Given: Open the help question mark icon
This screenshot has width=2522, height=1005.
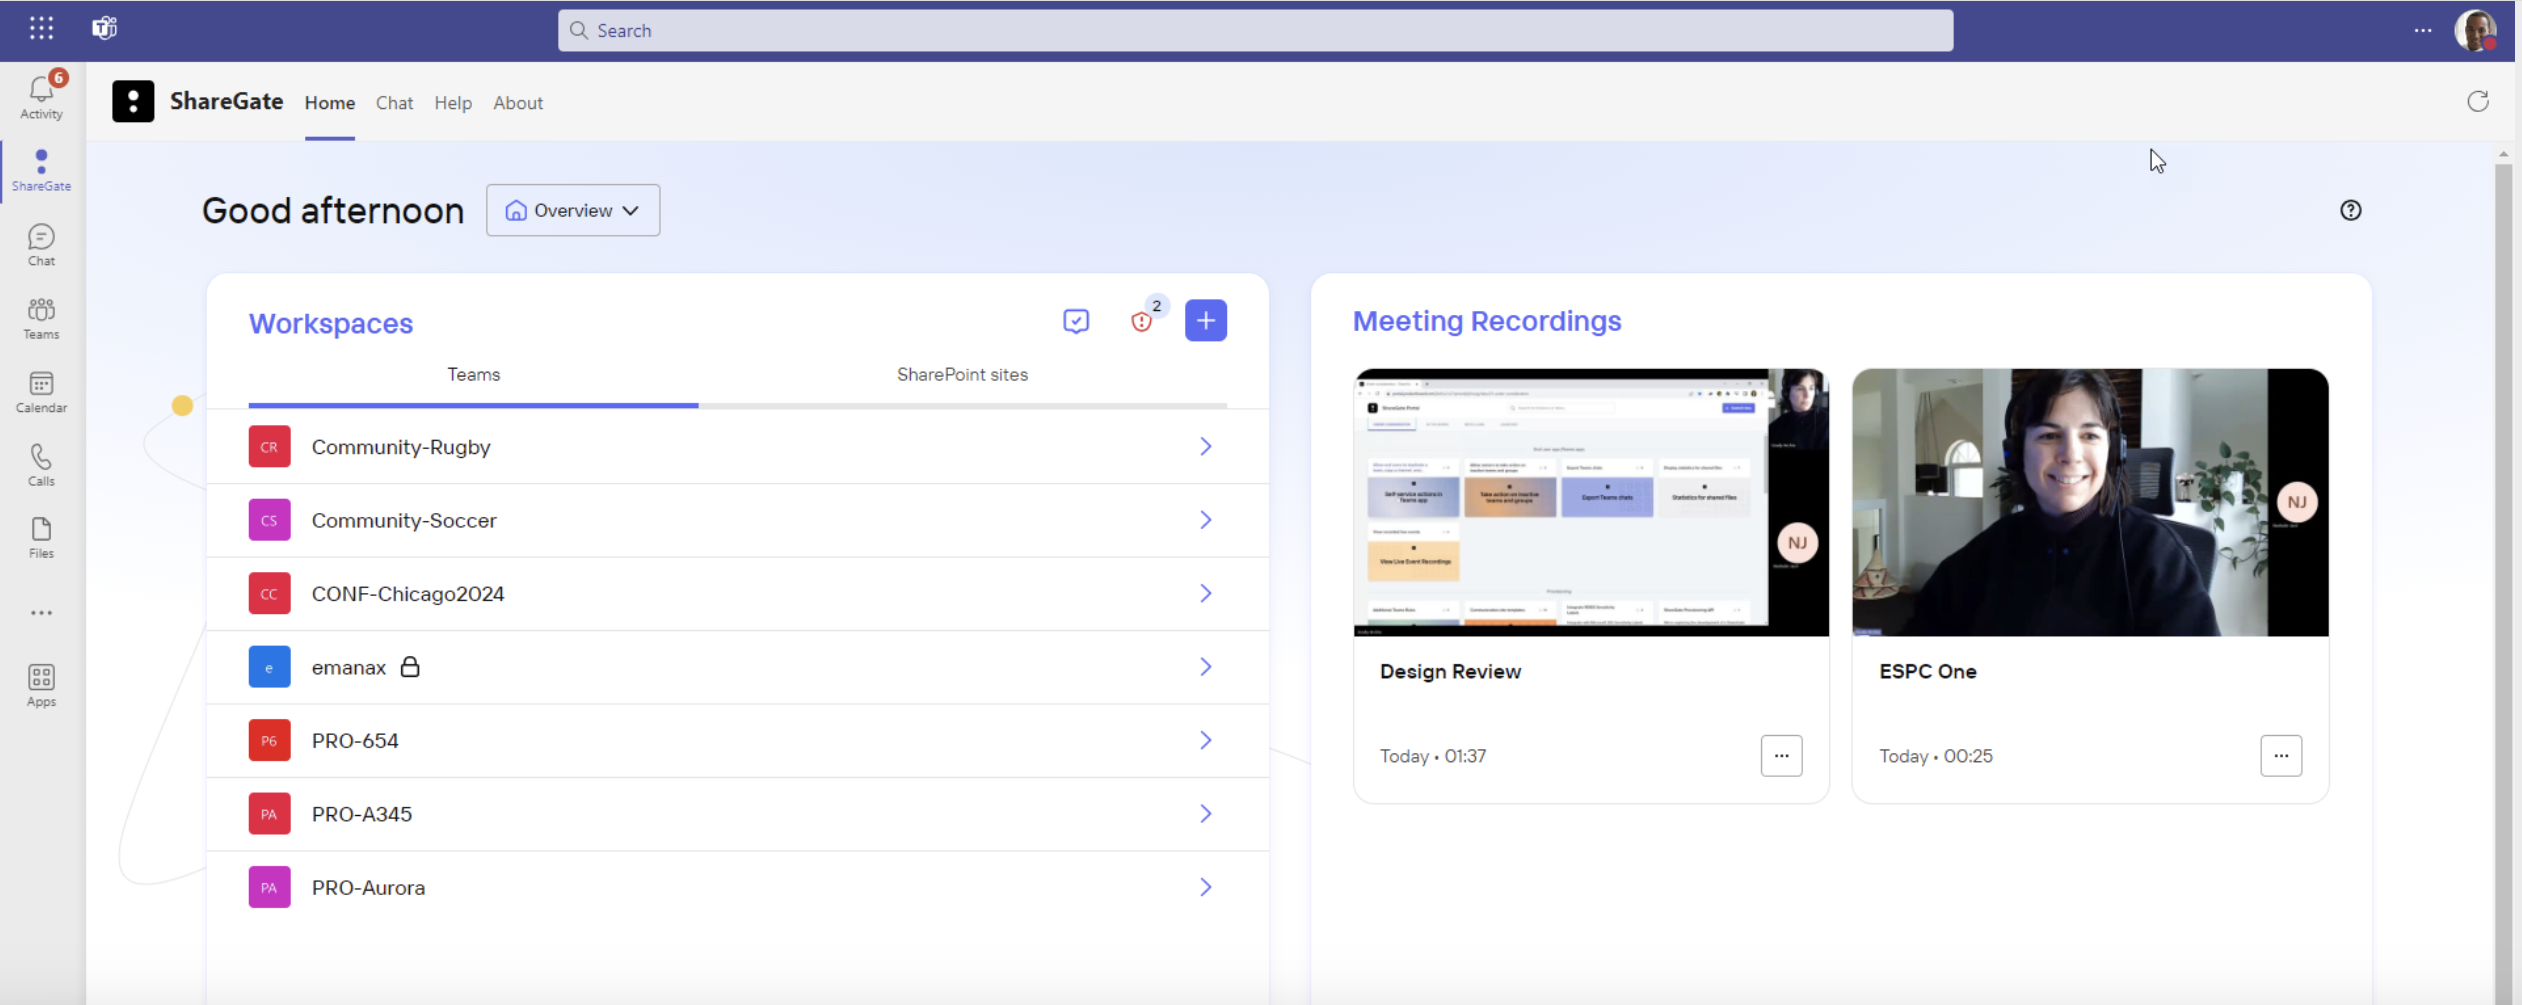Looking at the screenshot, I should click(x=2350, y=210).
